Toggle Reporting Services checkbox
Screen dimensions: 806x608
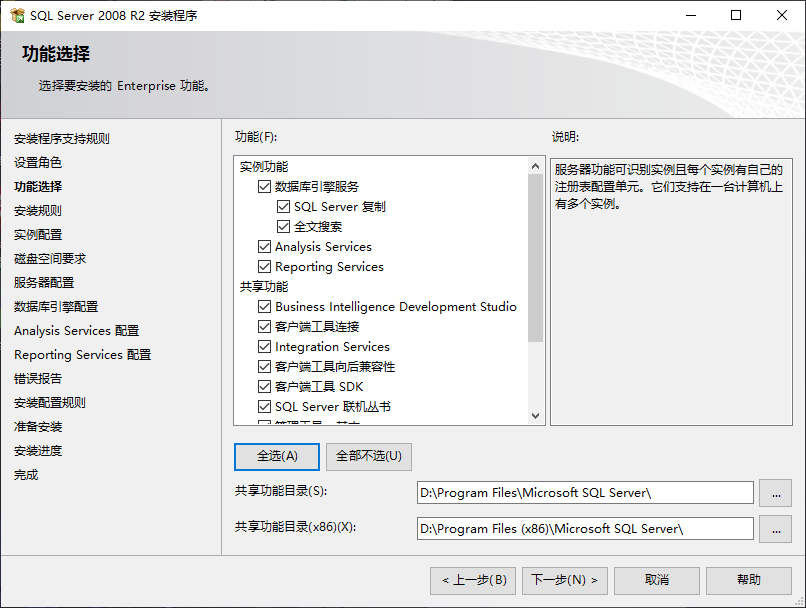pyautogui.click(x=264, y=267)
